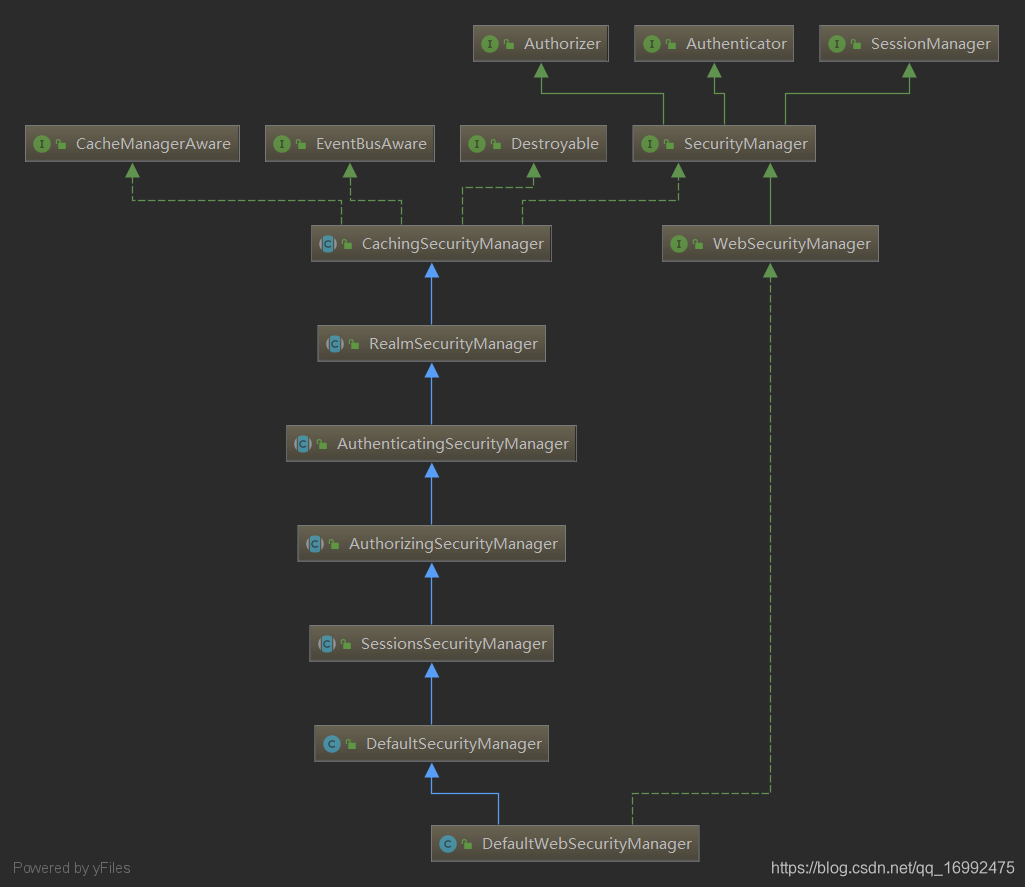Screen dimensions: 1025x887
Task: Select the SessionsSecurityManager text label
Action: click(x=454, y=644)
